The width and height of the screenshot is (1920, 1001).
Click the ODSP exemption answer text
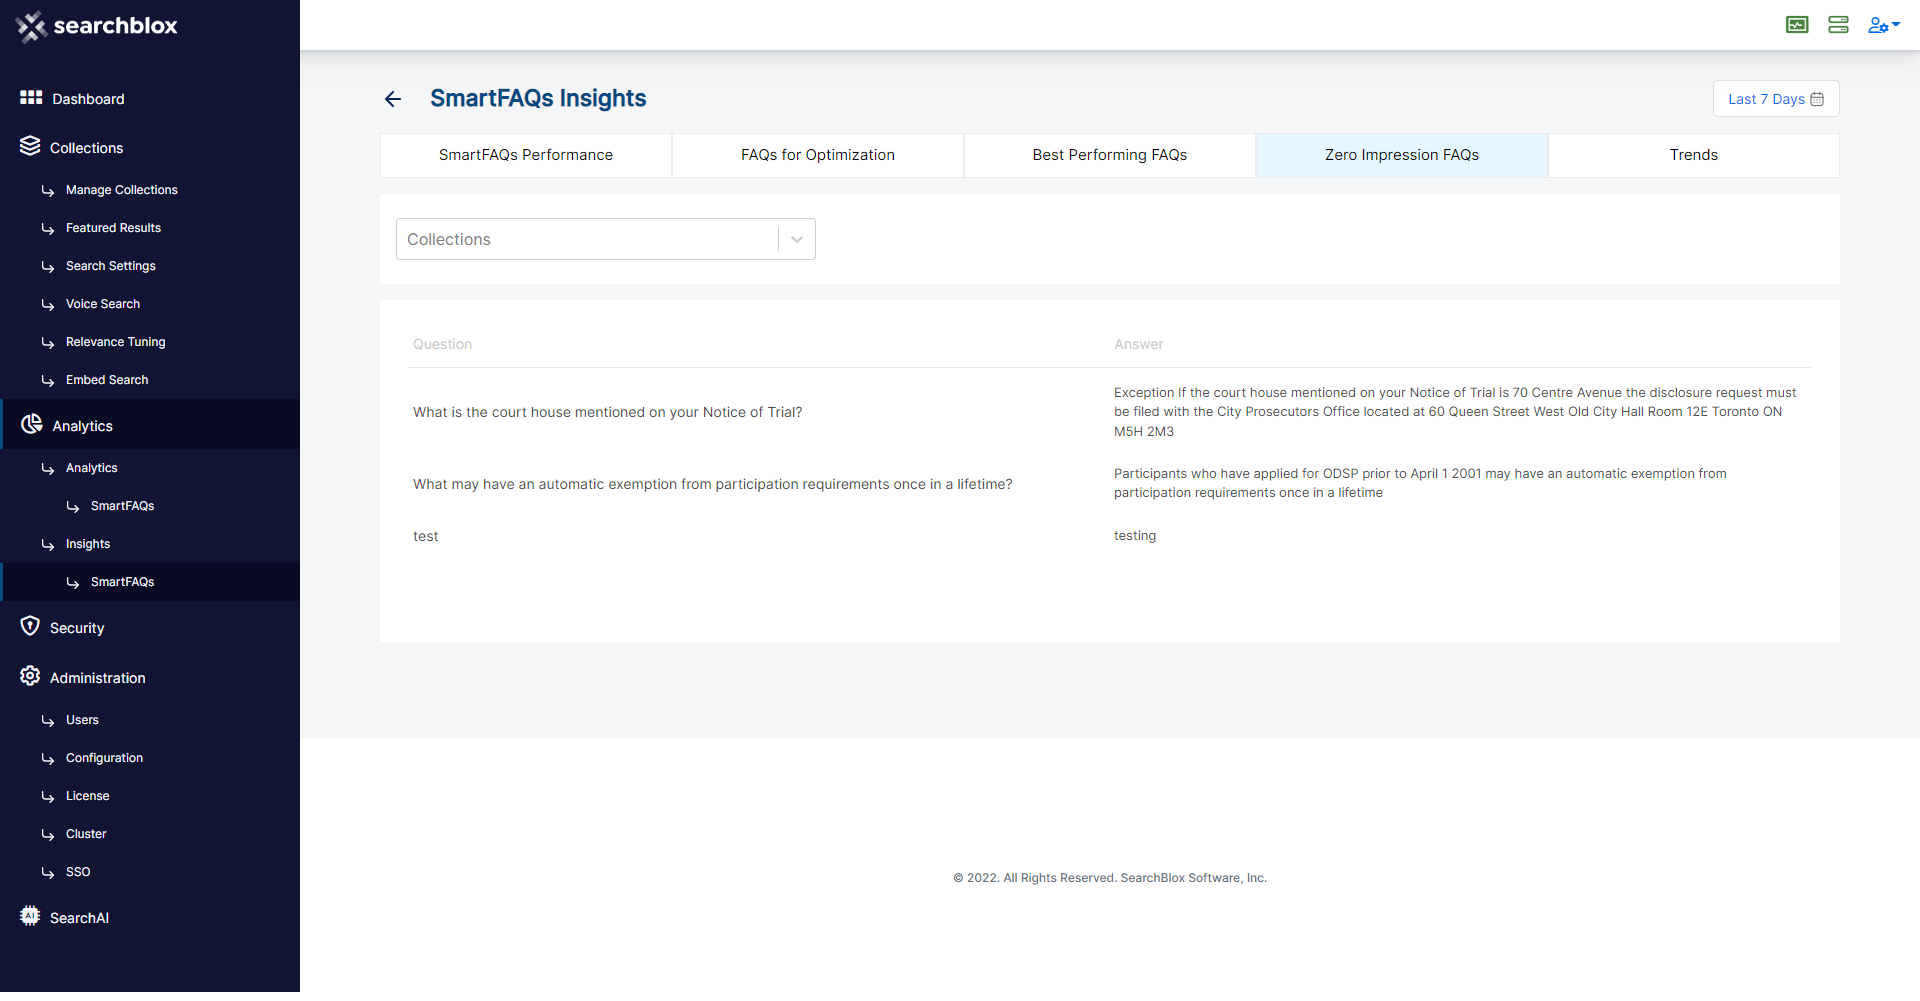click(1420, 483)
